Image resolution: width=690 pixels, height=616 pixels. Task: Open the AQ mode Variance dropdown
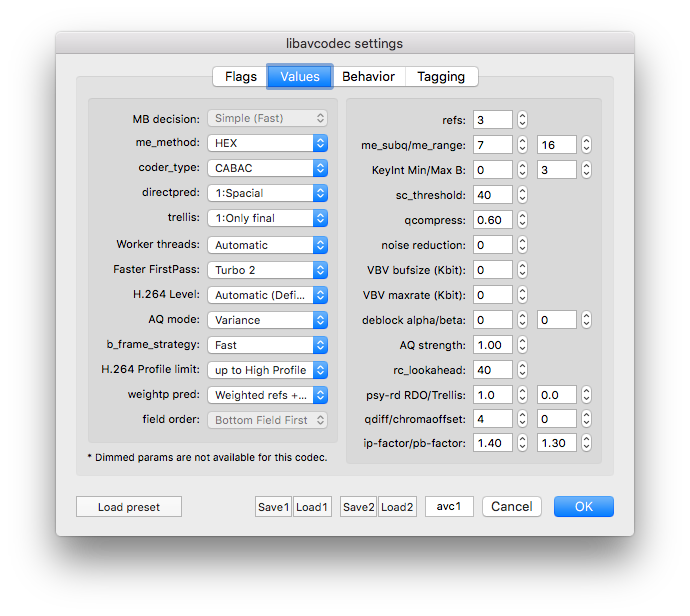268,320
